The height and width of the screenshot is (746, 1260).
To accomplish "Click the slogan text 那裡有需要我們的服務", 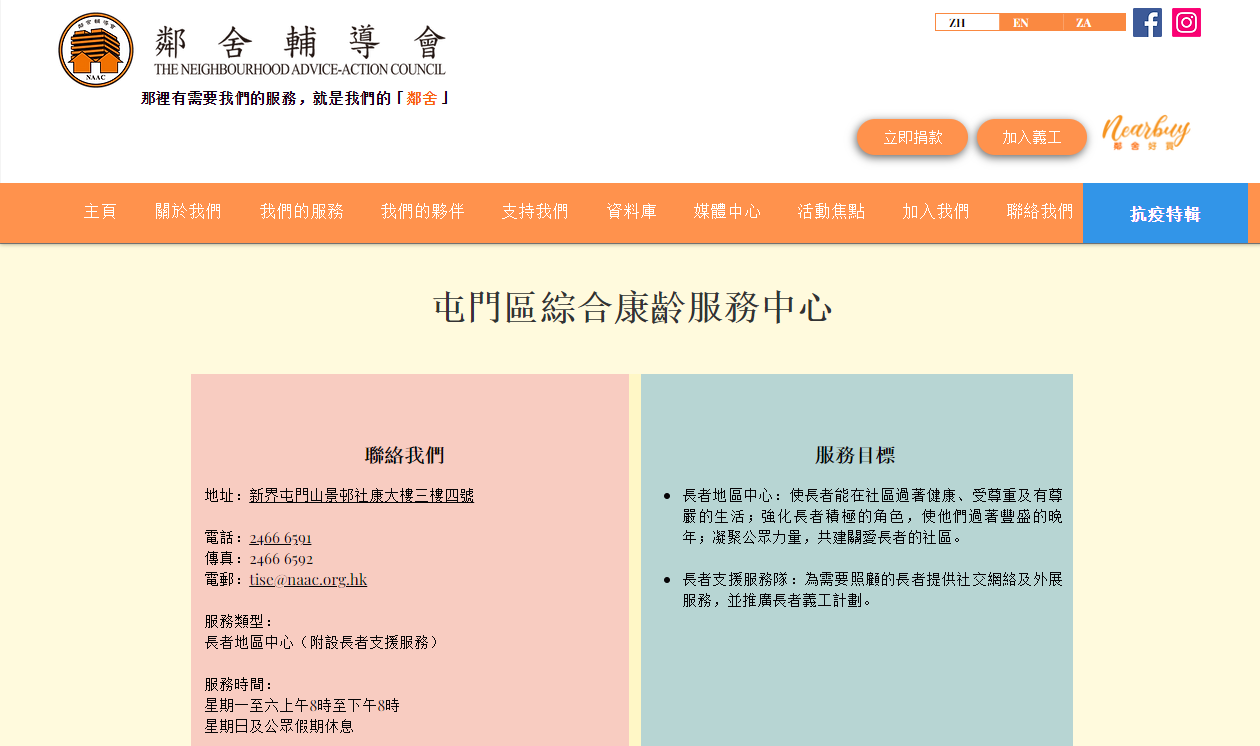I will tap(219, 98).
